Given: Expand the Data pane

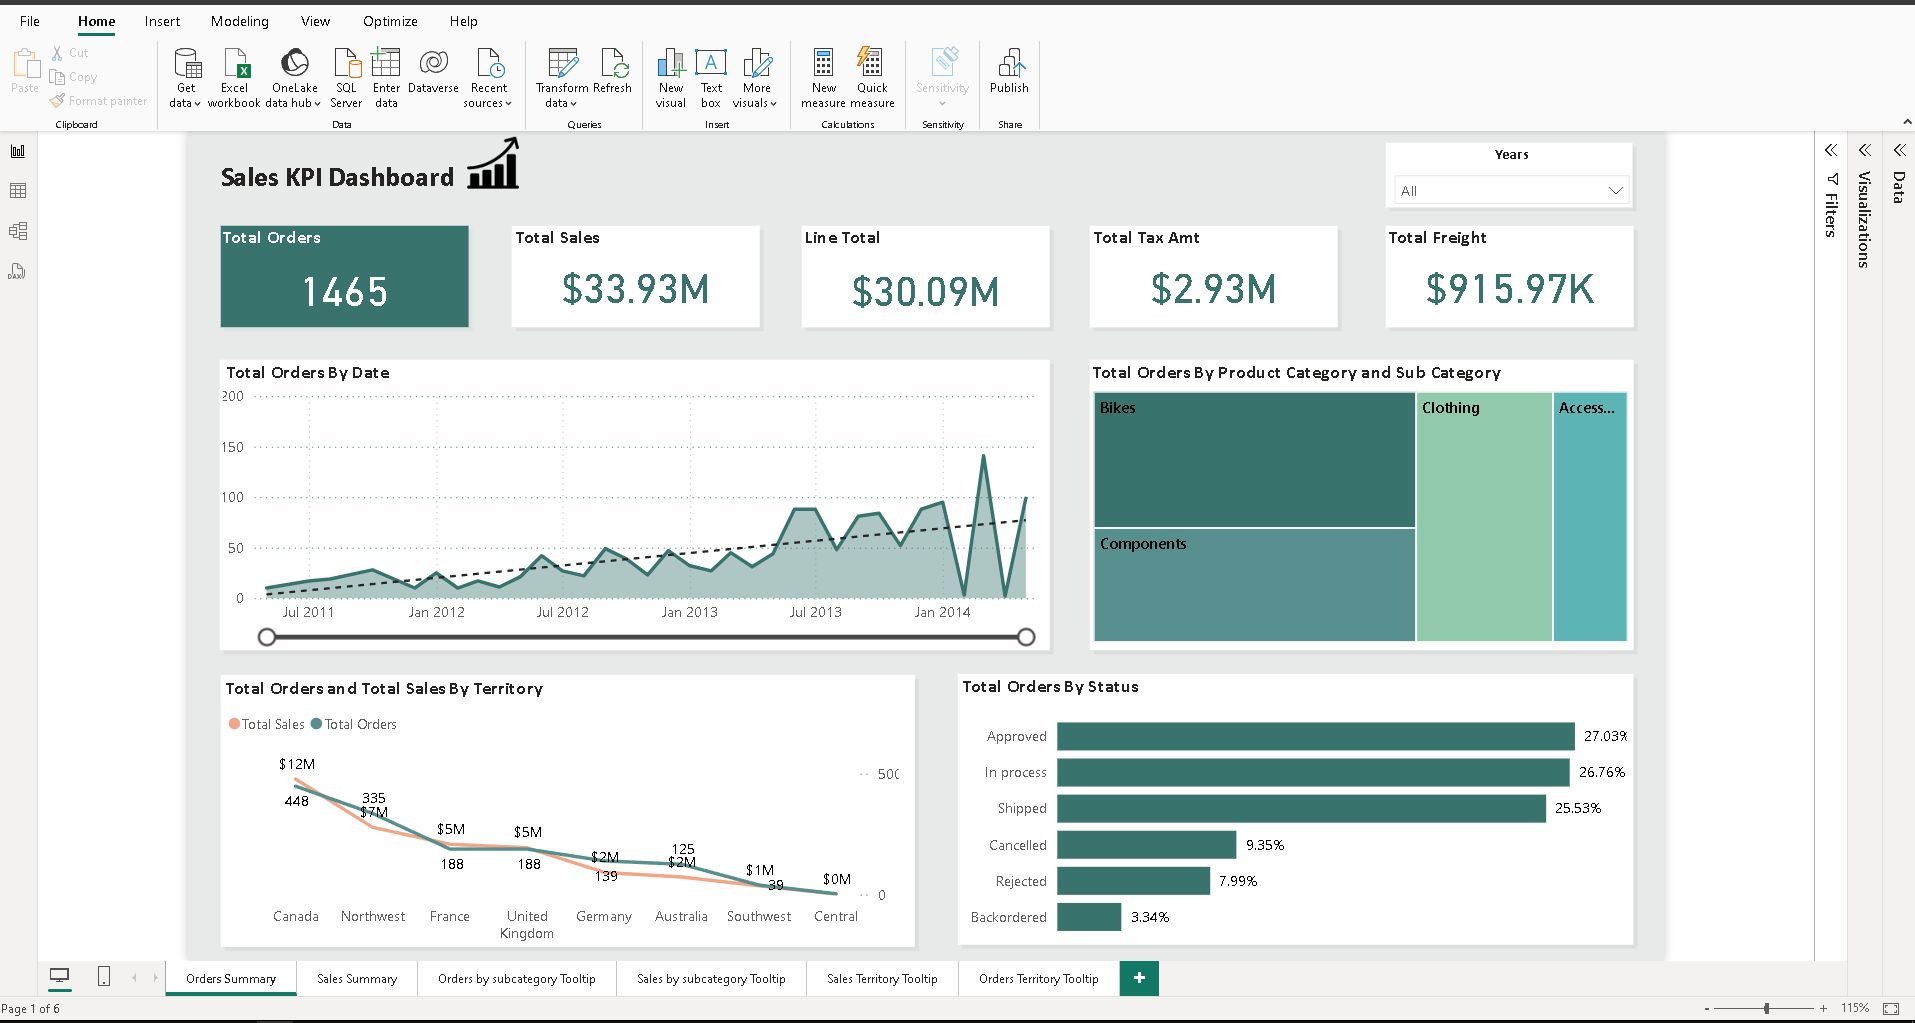Looking at the screenshot, I should pyautogui.click(x=1898, y=150).
